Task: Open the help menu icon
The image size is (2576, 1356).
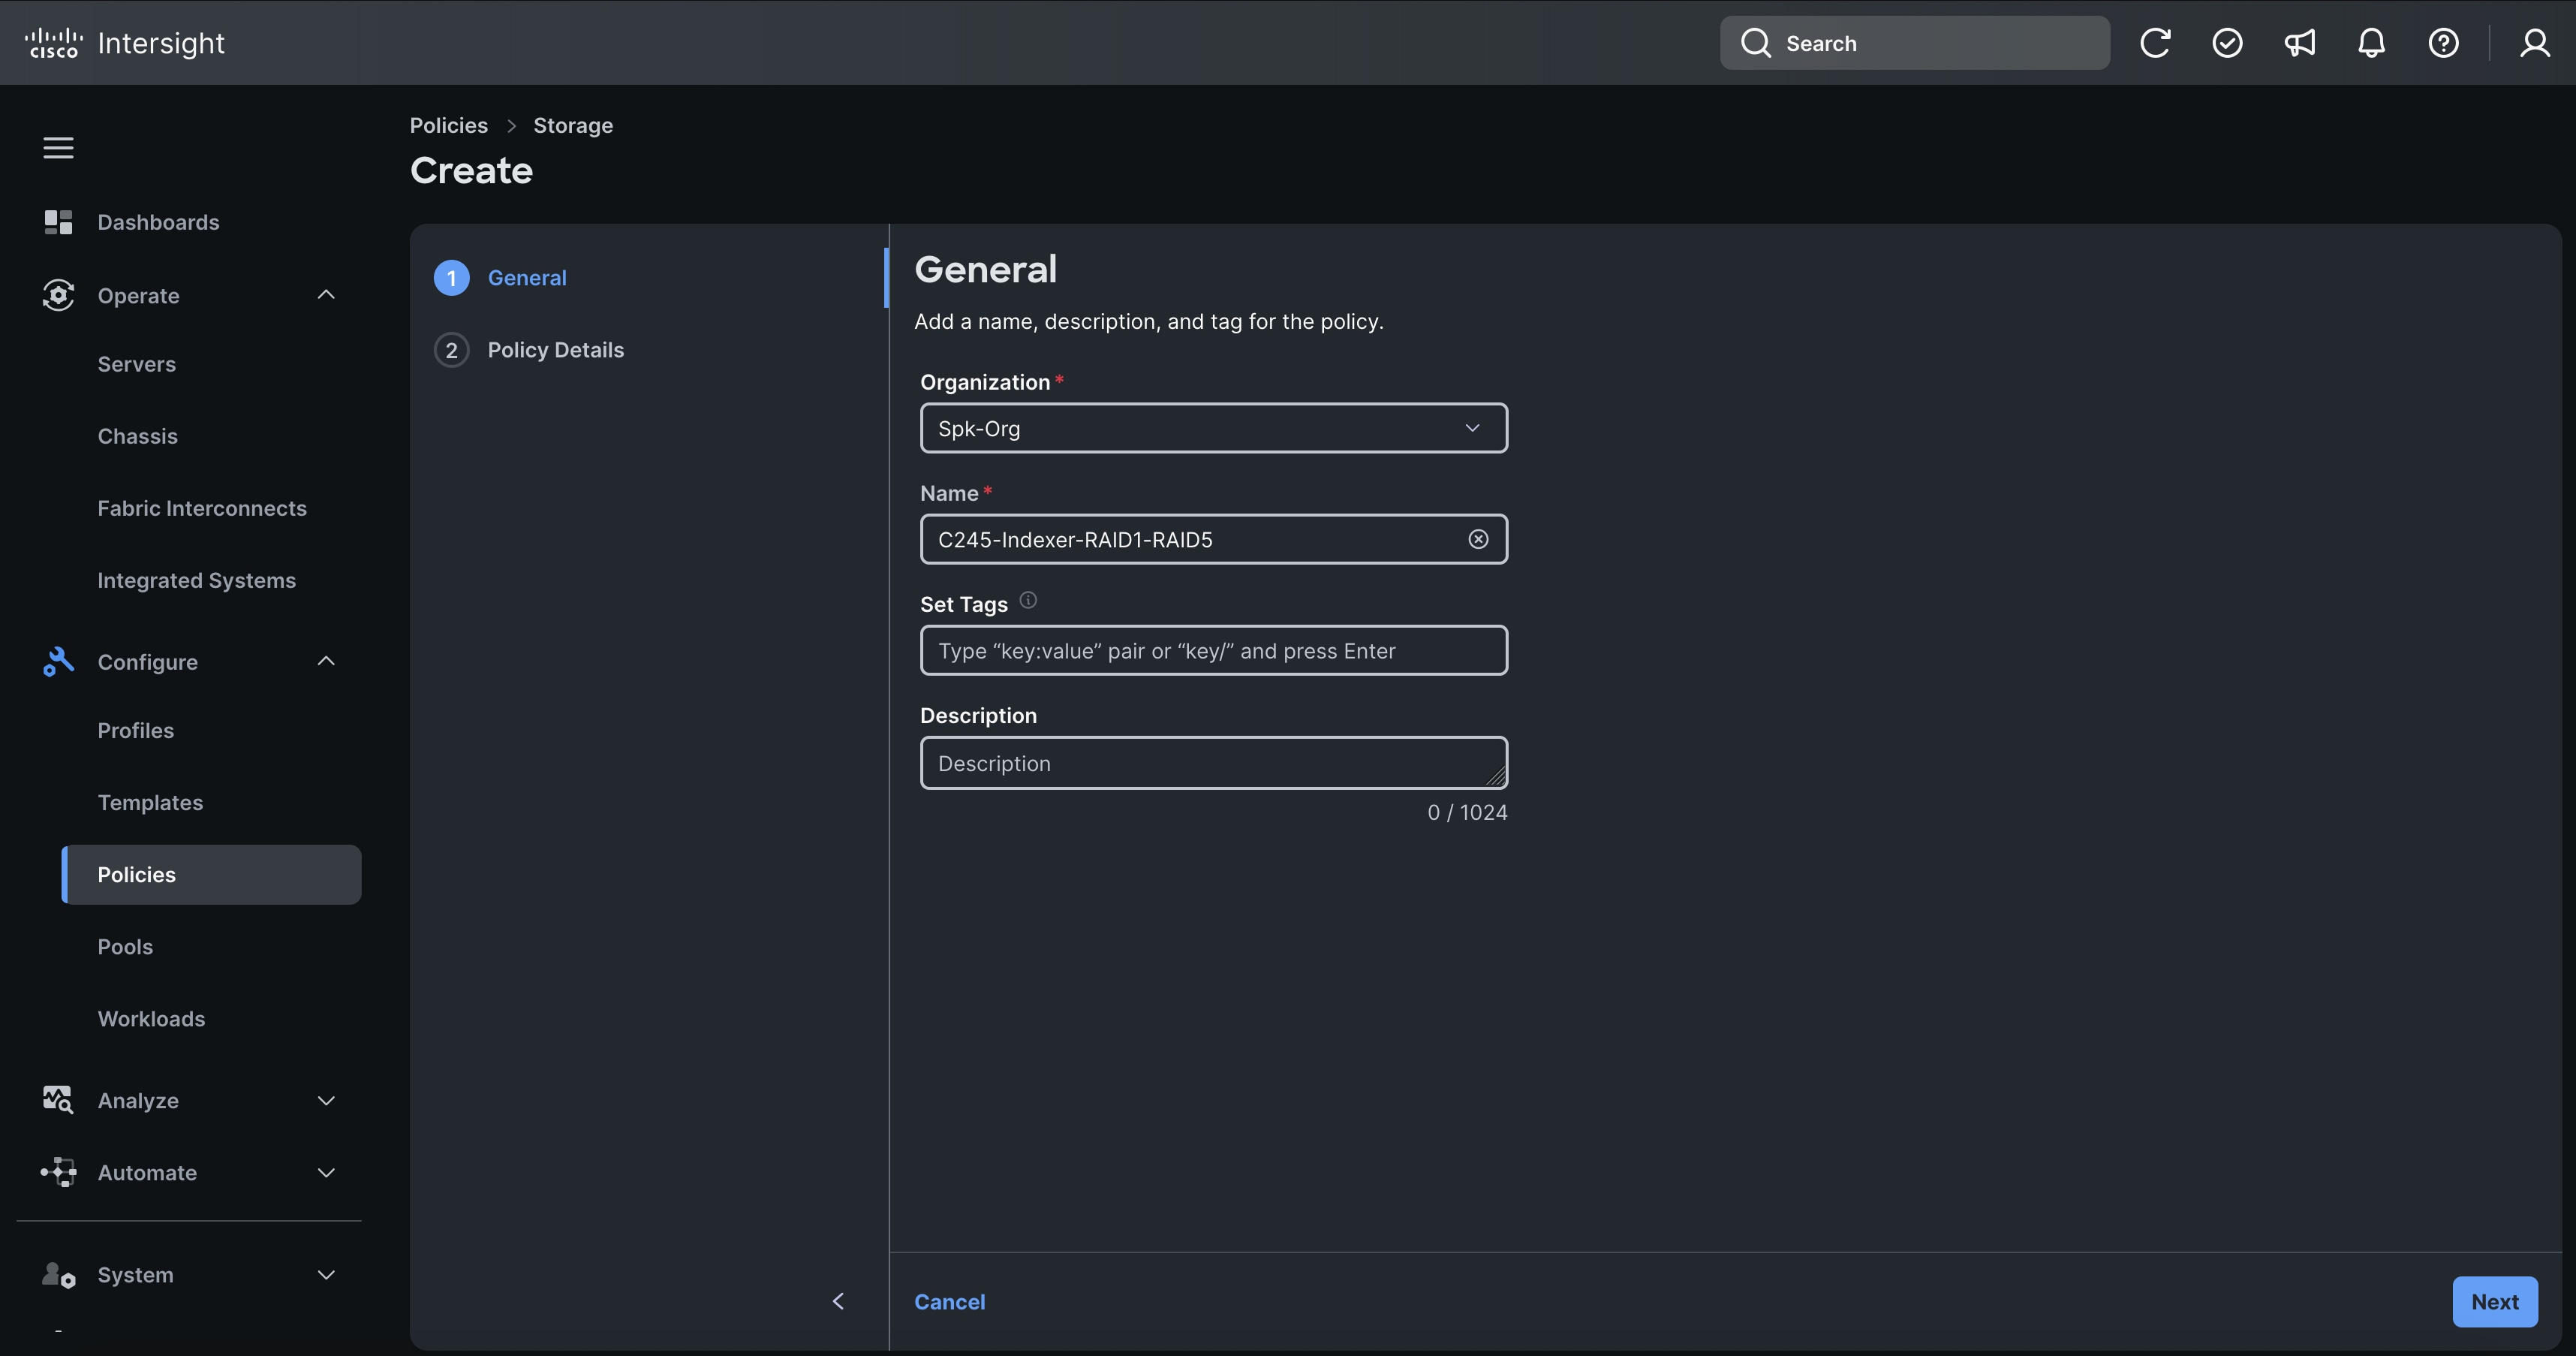Action: (2443, 42)
